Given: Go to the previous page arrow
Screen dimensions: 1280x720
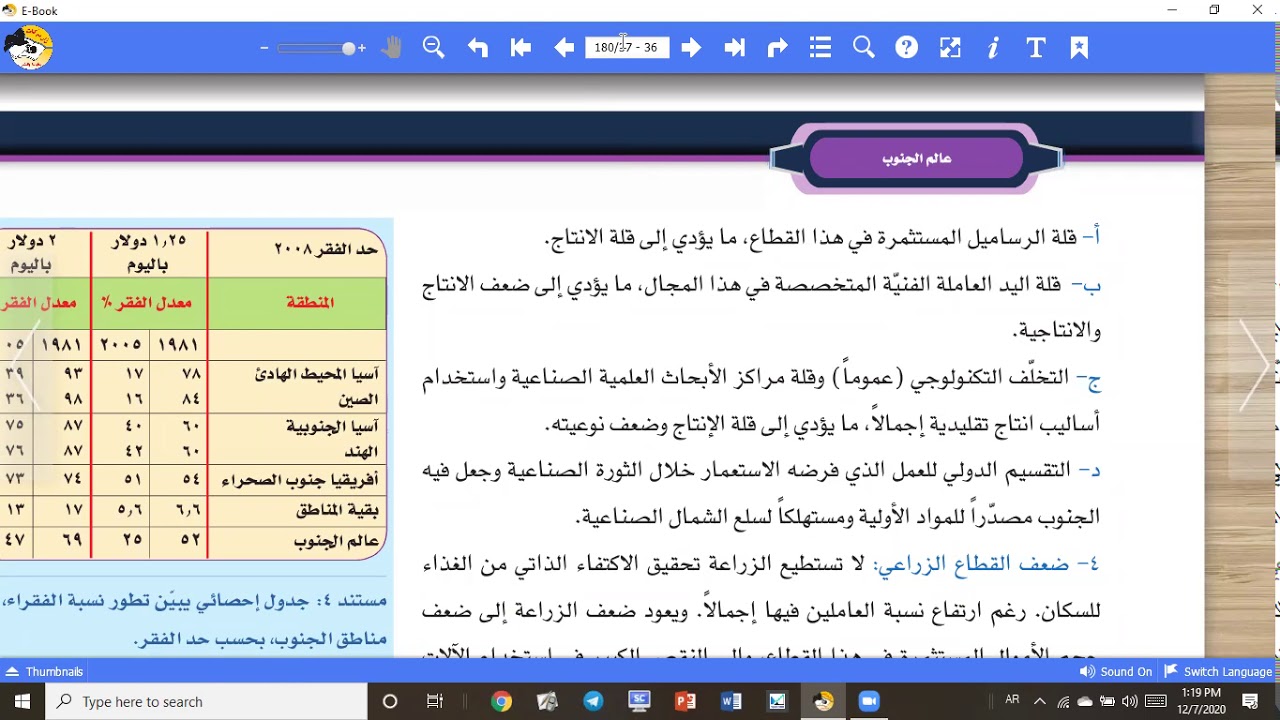Looking at the screenshot, I should click(x=564, y=47).
